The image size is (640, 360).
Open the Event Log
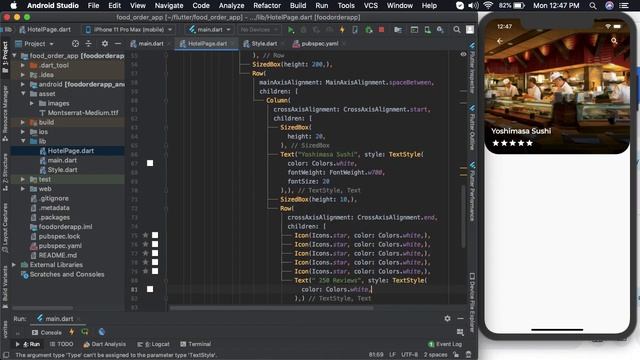pyautogui.click(x=445, y=344)
